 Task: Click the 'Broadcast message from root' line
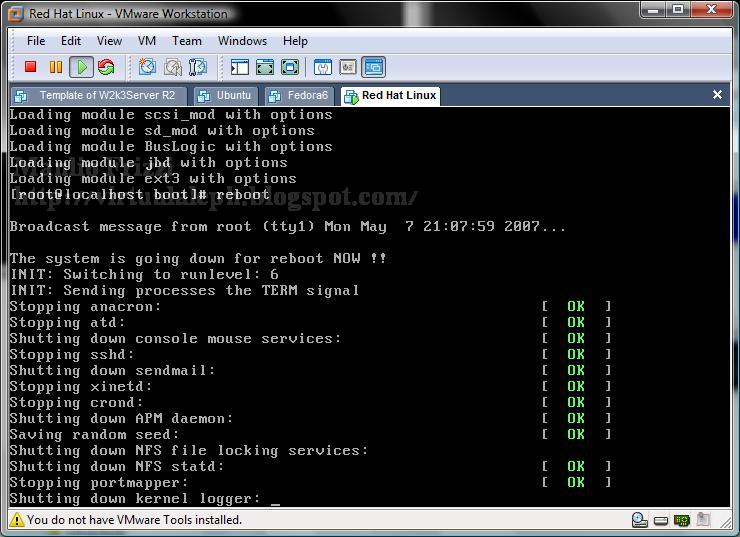point(287,227)
